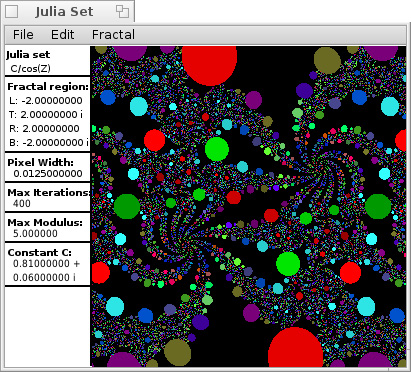Click the right bound value R: 2.00000000
The image size is (411, 372).
pos(44,129)
